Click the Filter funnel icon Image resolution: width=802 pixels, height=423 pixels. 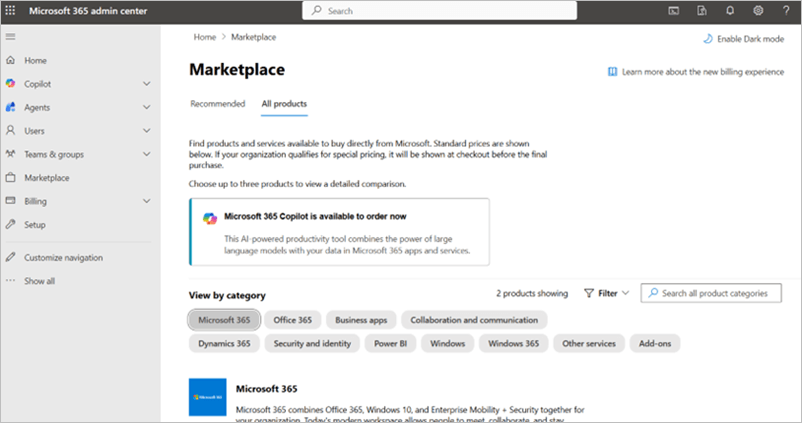pos(589,293)
